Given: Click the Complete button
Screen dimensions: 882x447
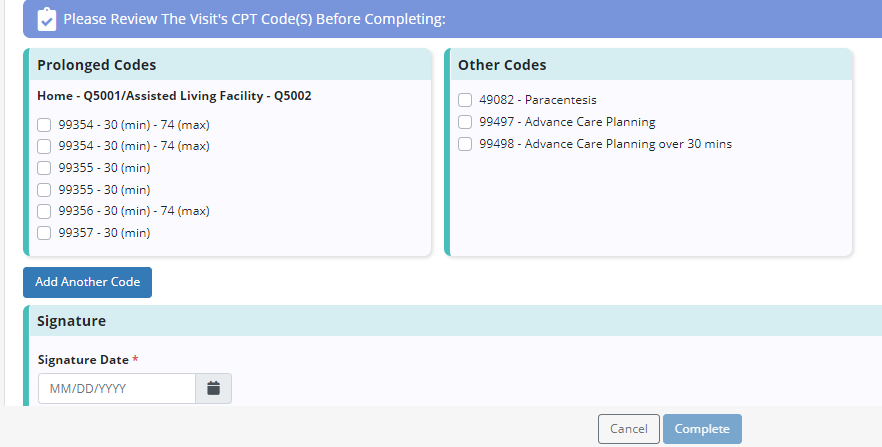Looking at the screenshot, I should (702, 429).
